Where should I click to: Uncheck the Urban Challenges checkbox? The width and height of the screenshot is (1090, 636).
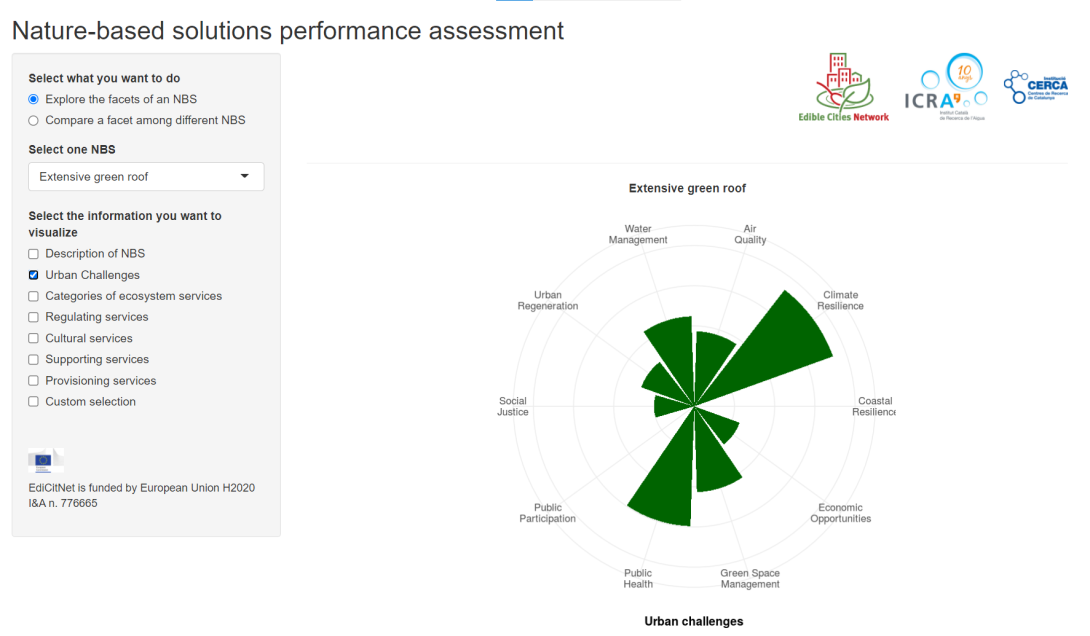[33, 275]
